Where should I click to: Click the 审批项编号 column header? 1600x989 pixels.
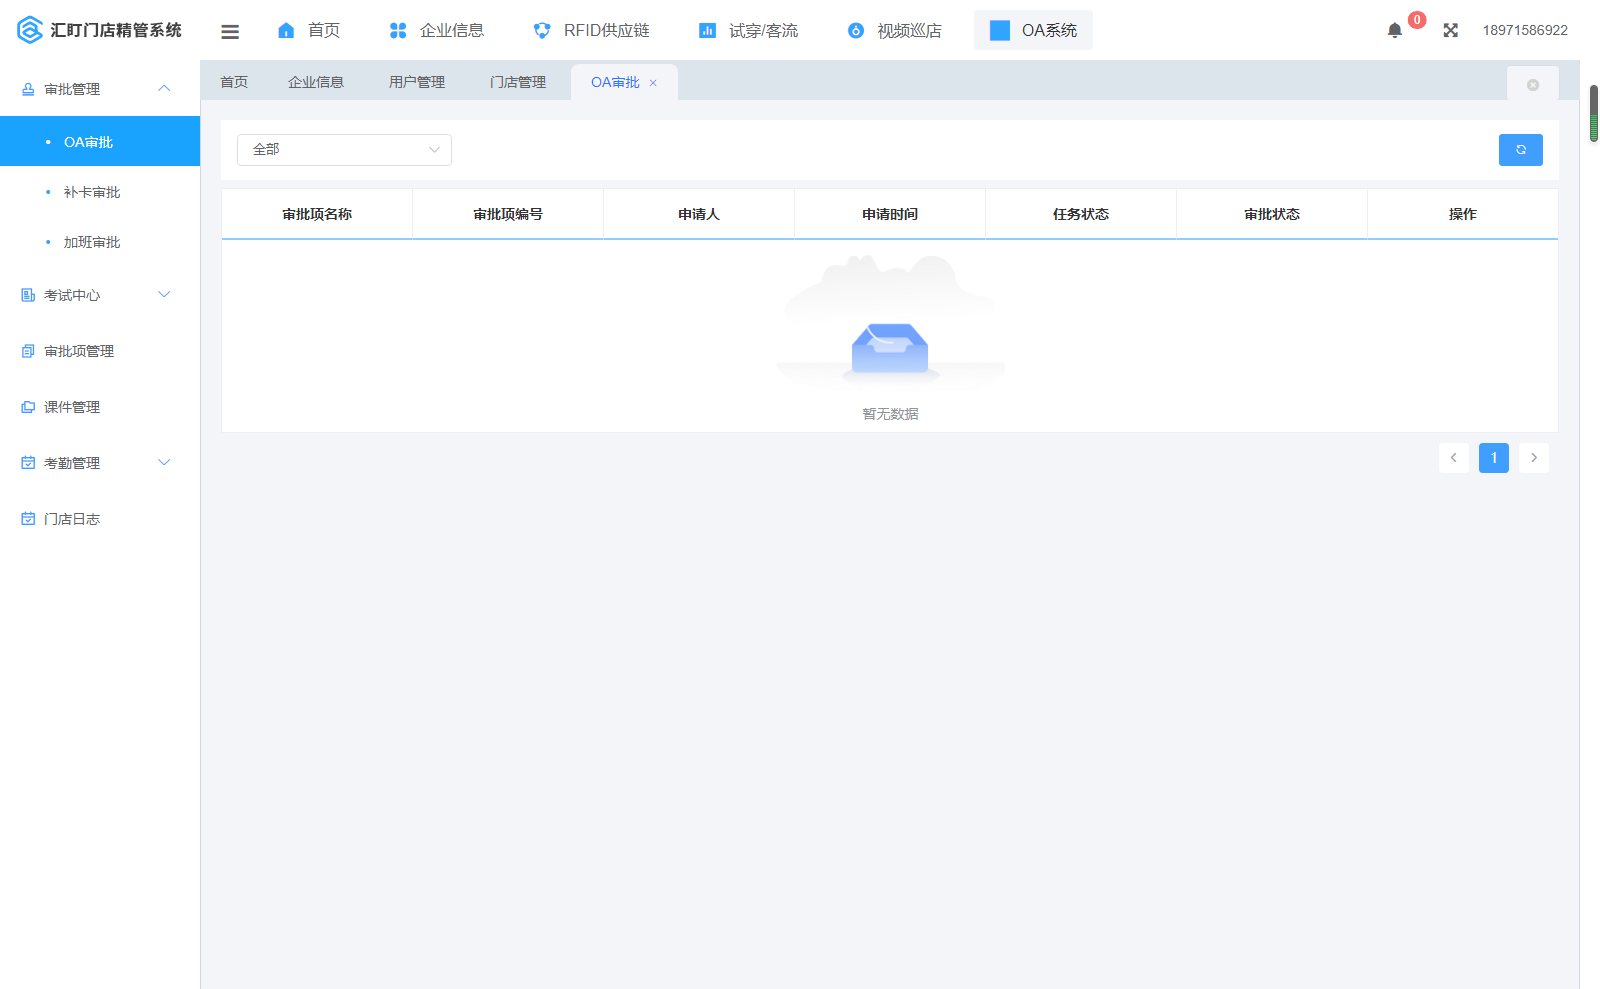coord(508,214)
